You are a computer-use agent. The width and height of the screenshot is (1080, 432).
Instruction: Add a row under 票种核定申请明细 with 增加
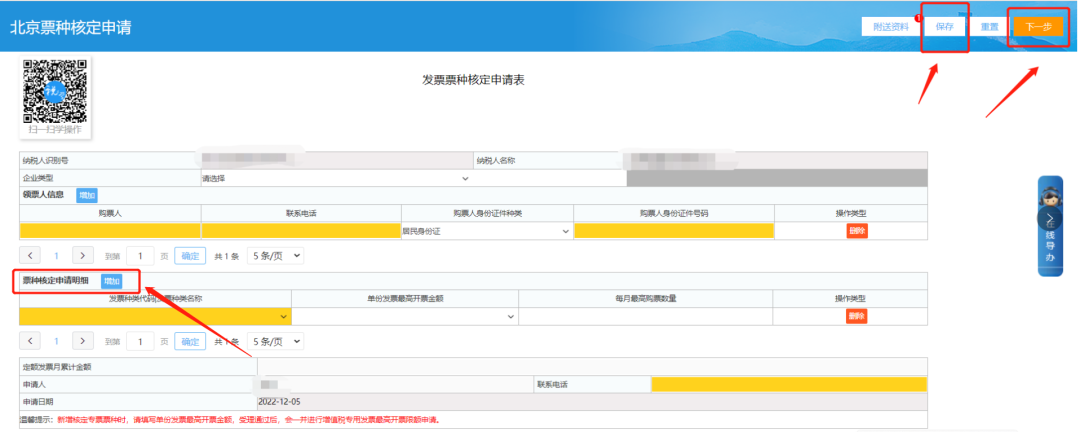[112, 281]
